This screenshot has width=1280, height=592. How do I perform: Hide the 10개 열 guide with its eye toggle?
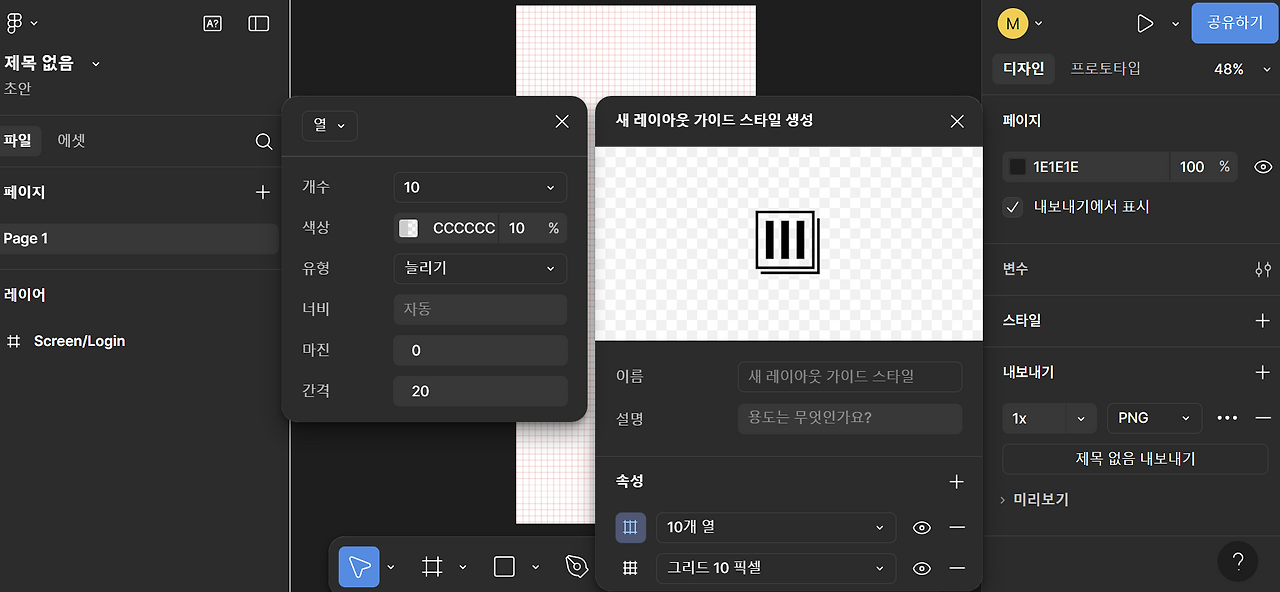[x=921, y=527]
